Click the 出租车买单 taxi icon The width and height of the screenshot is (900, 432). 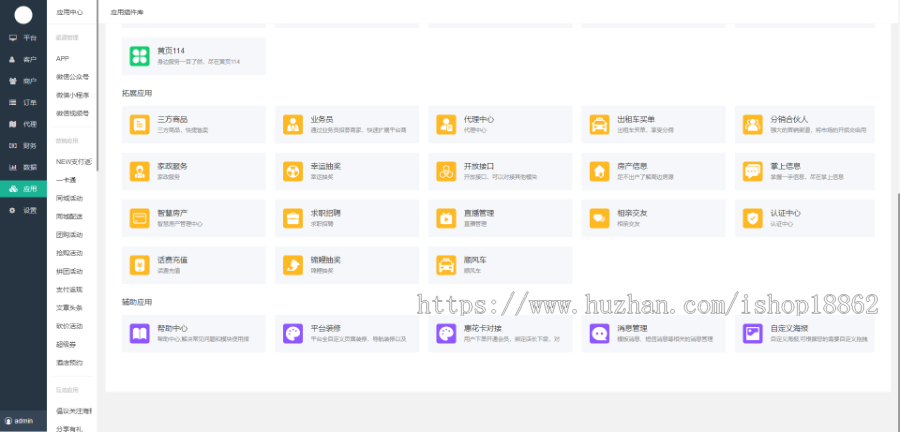click(599, 124)
